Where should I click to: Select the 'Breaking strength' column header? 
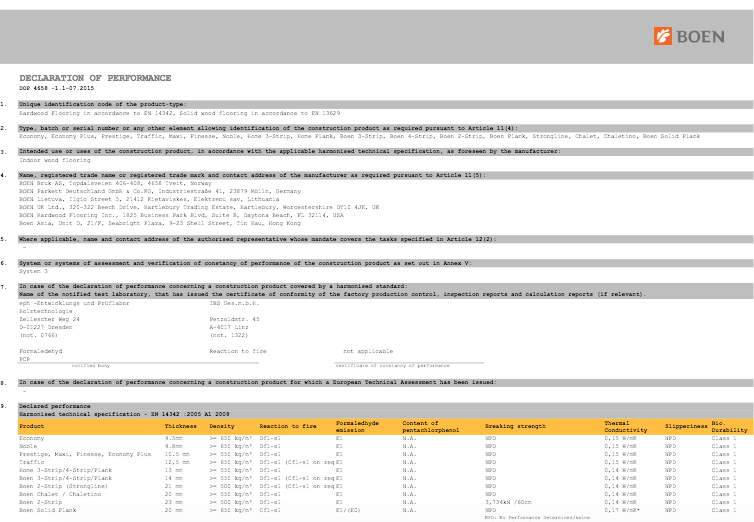515,426
